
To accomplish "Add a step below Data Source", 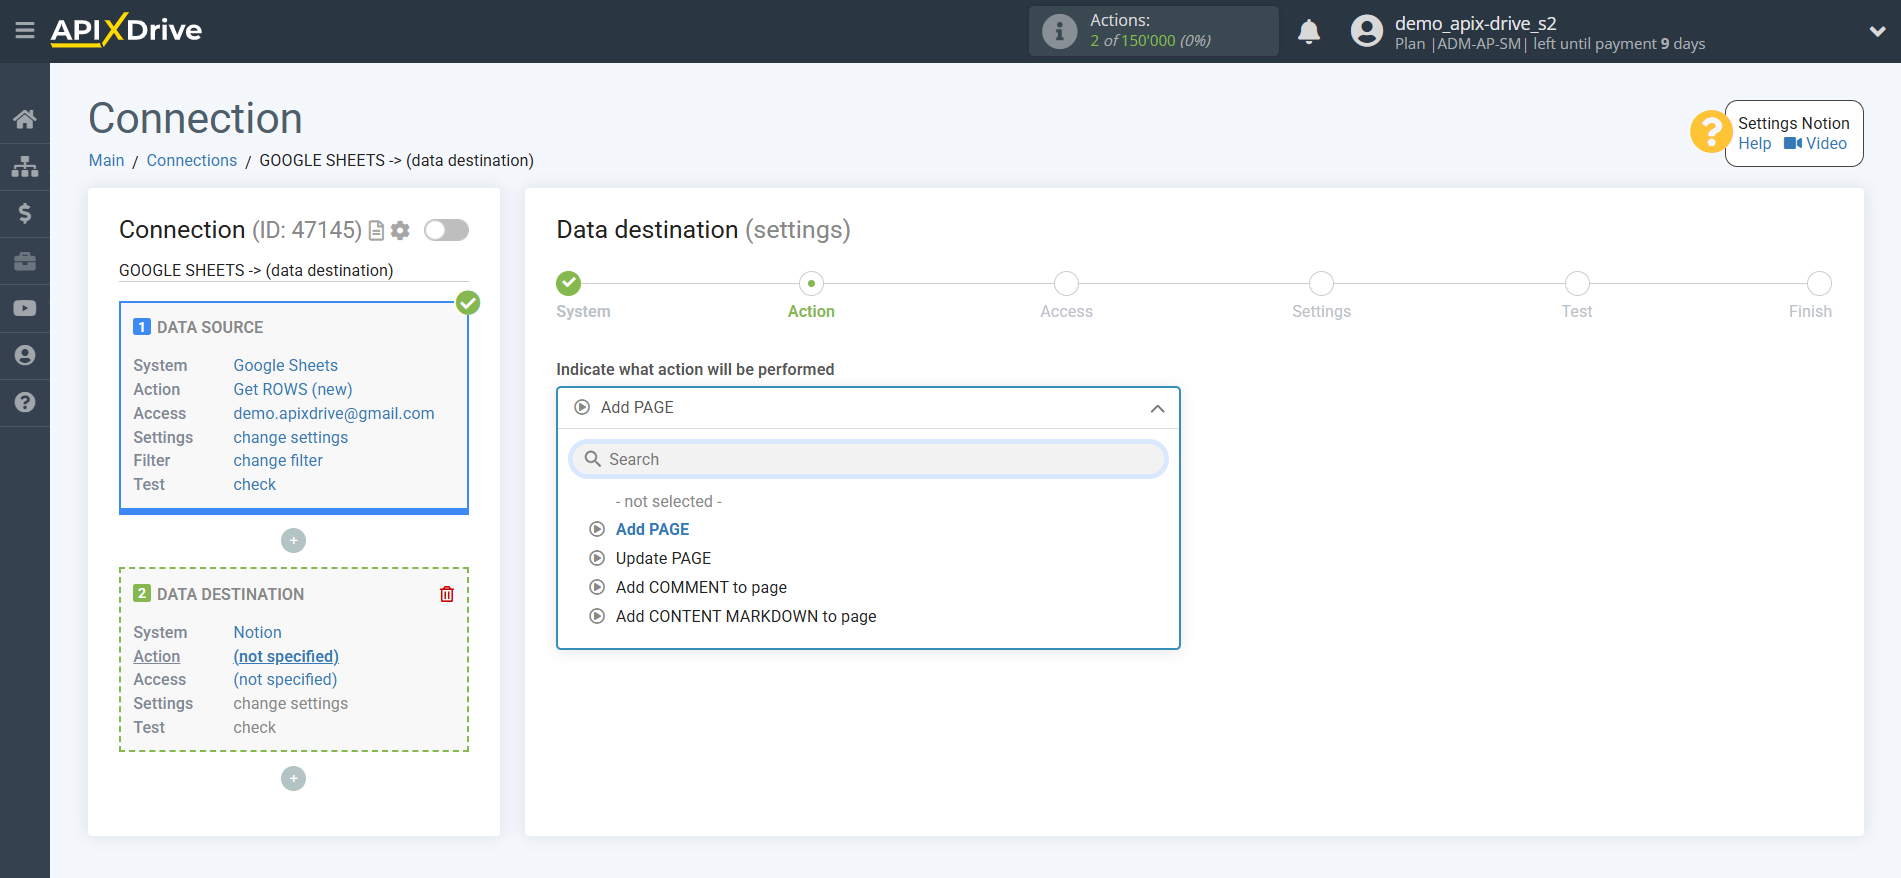I will click(x=293, y=541).
